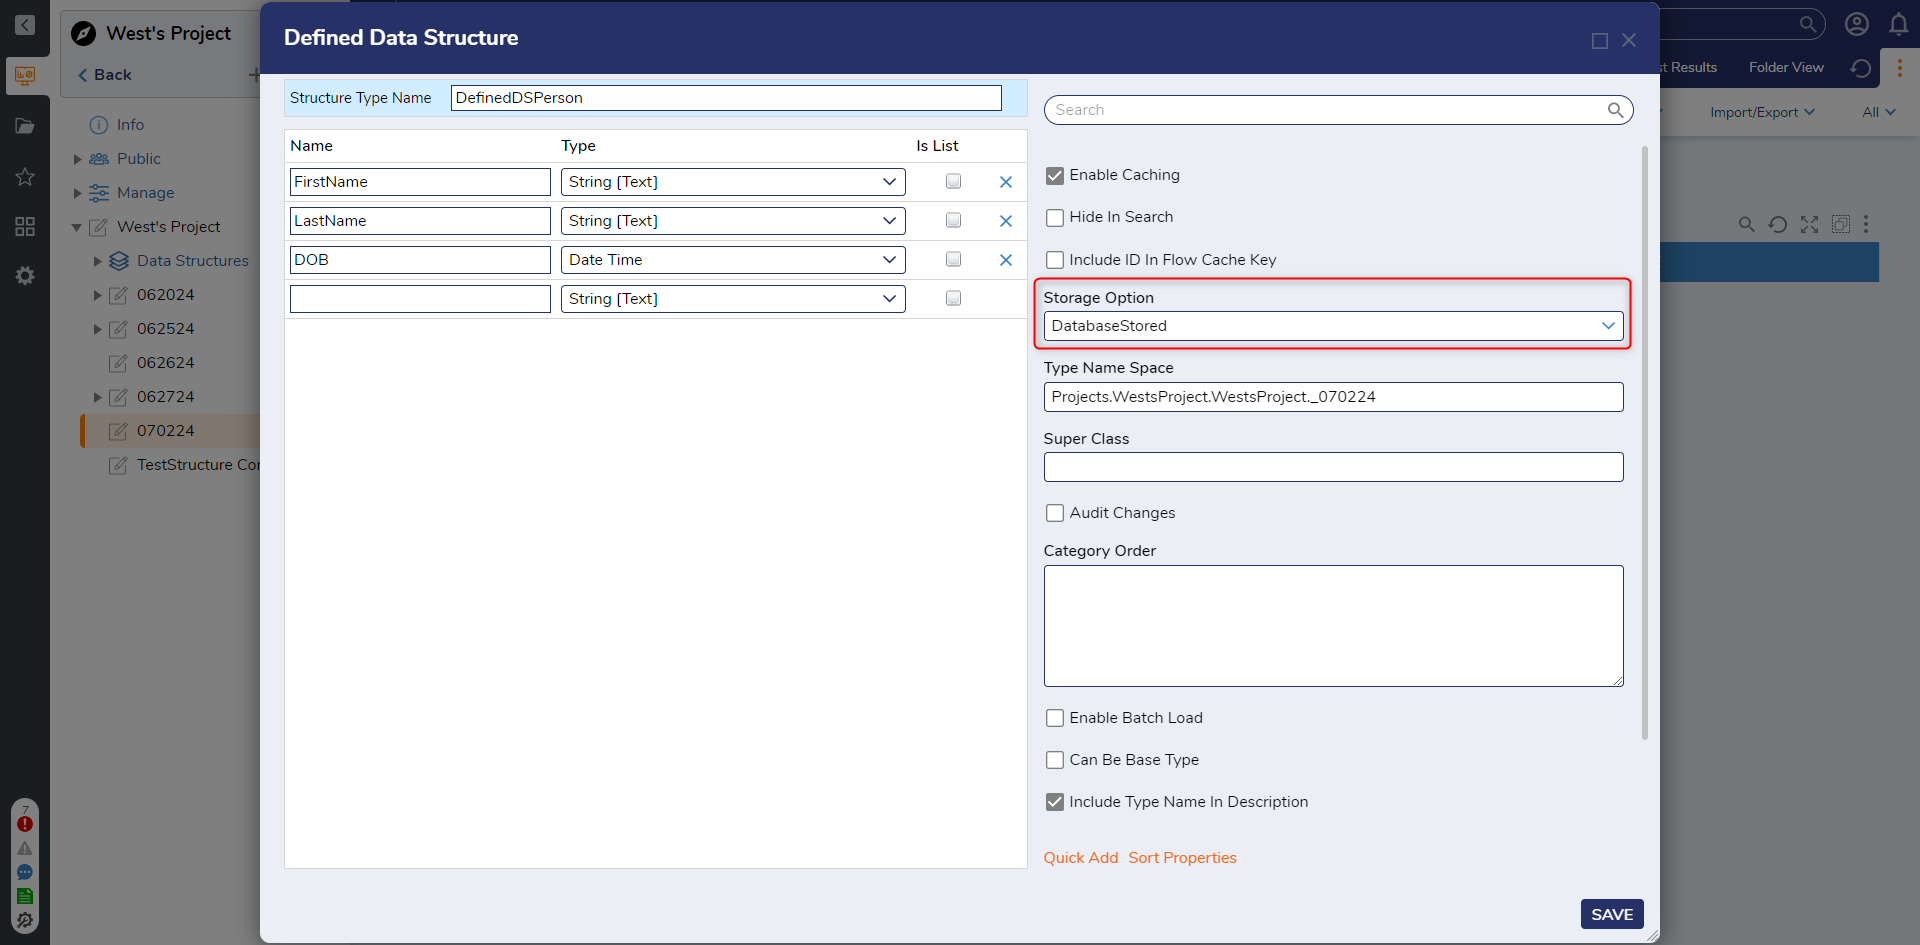The width and height of the screenshot is (1920, 945).
Task: Delete the FirstName field row
Action: click(1006, 182)
